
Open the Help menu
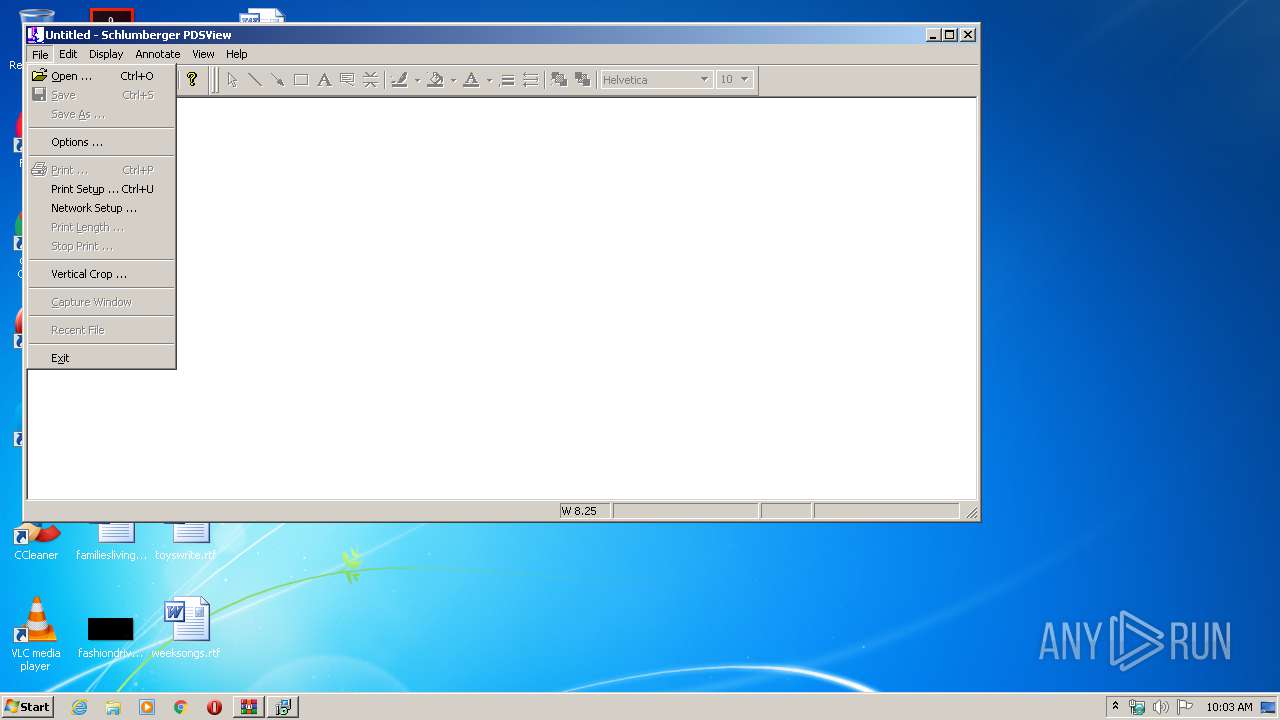click(236, 54)
